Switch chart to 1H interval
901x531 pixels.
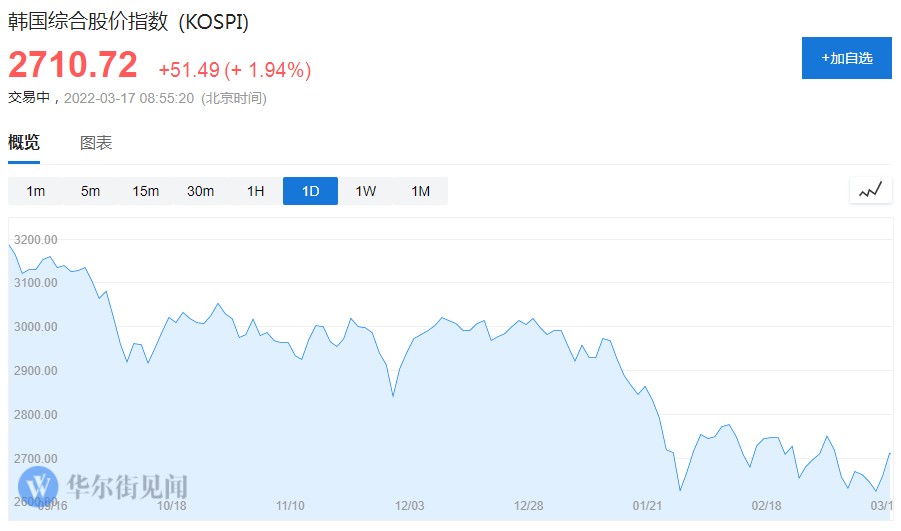[x=256, y=191]
